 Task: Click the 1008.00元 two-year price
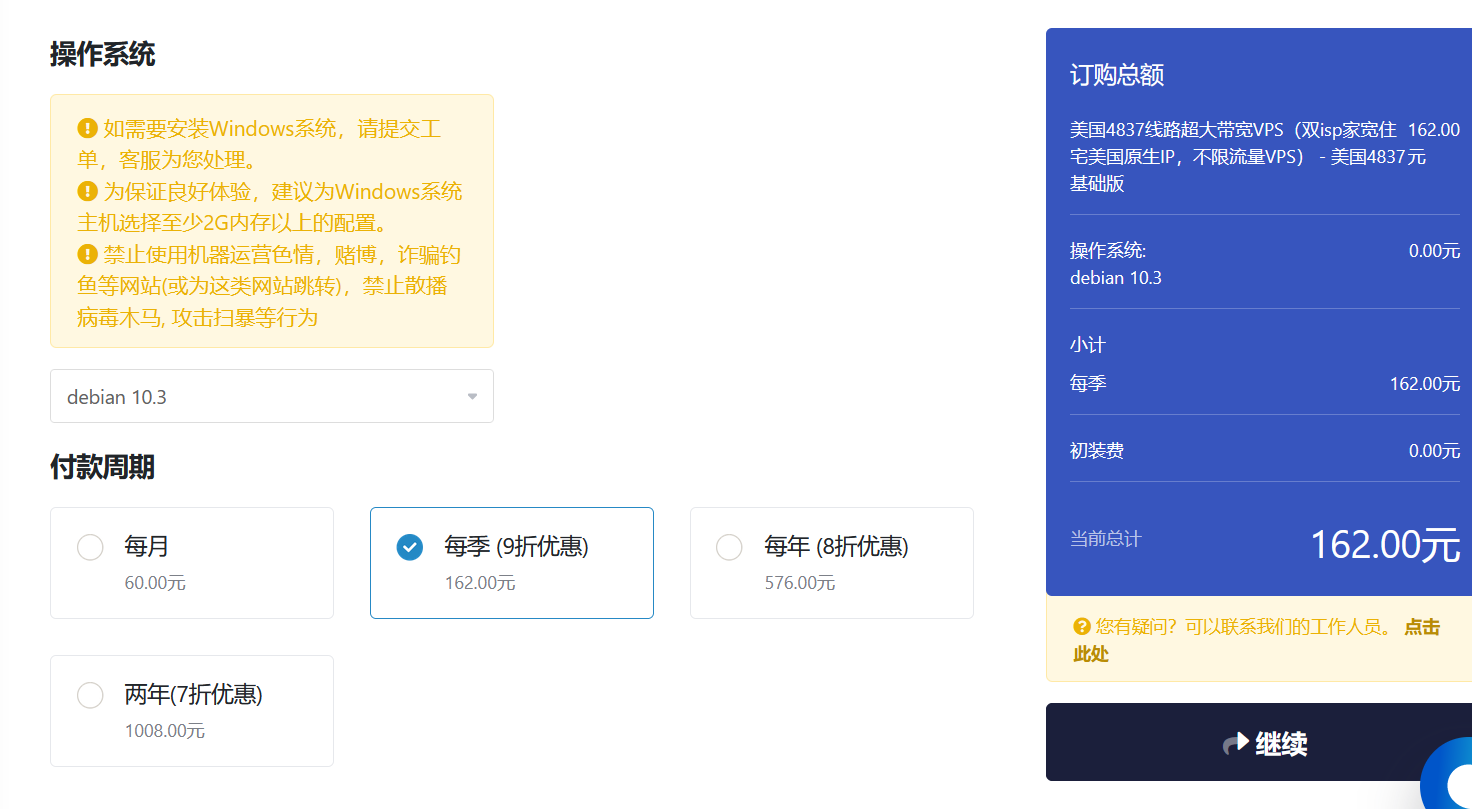(x=165, y=731)
